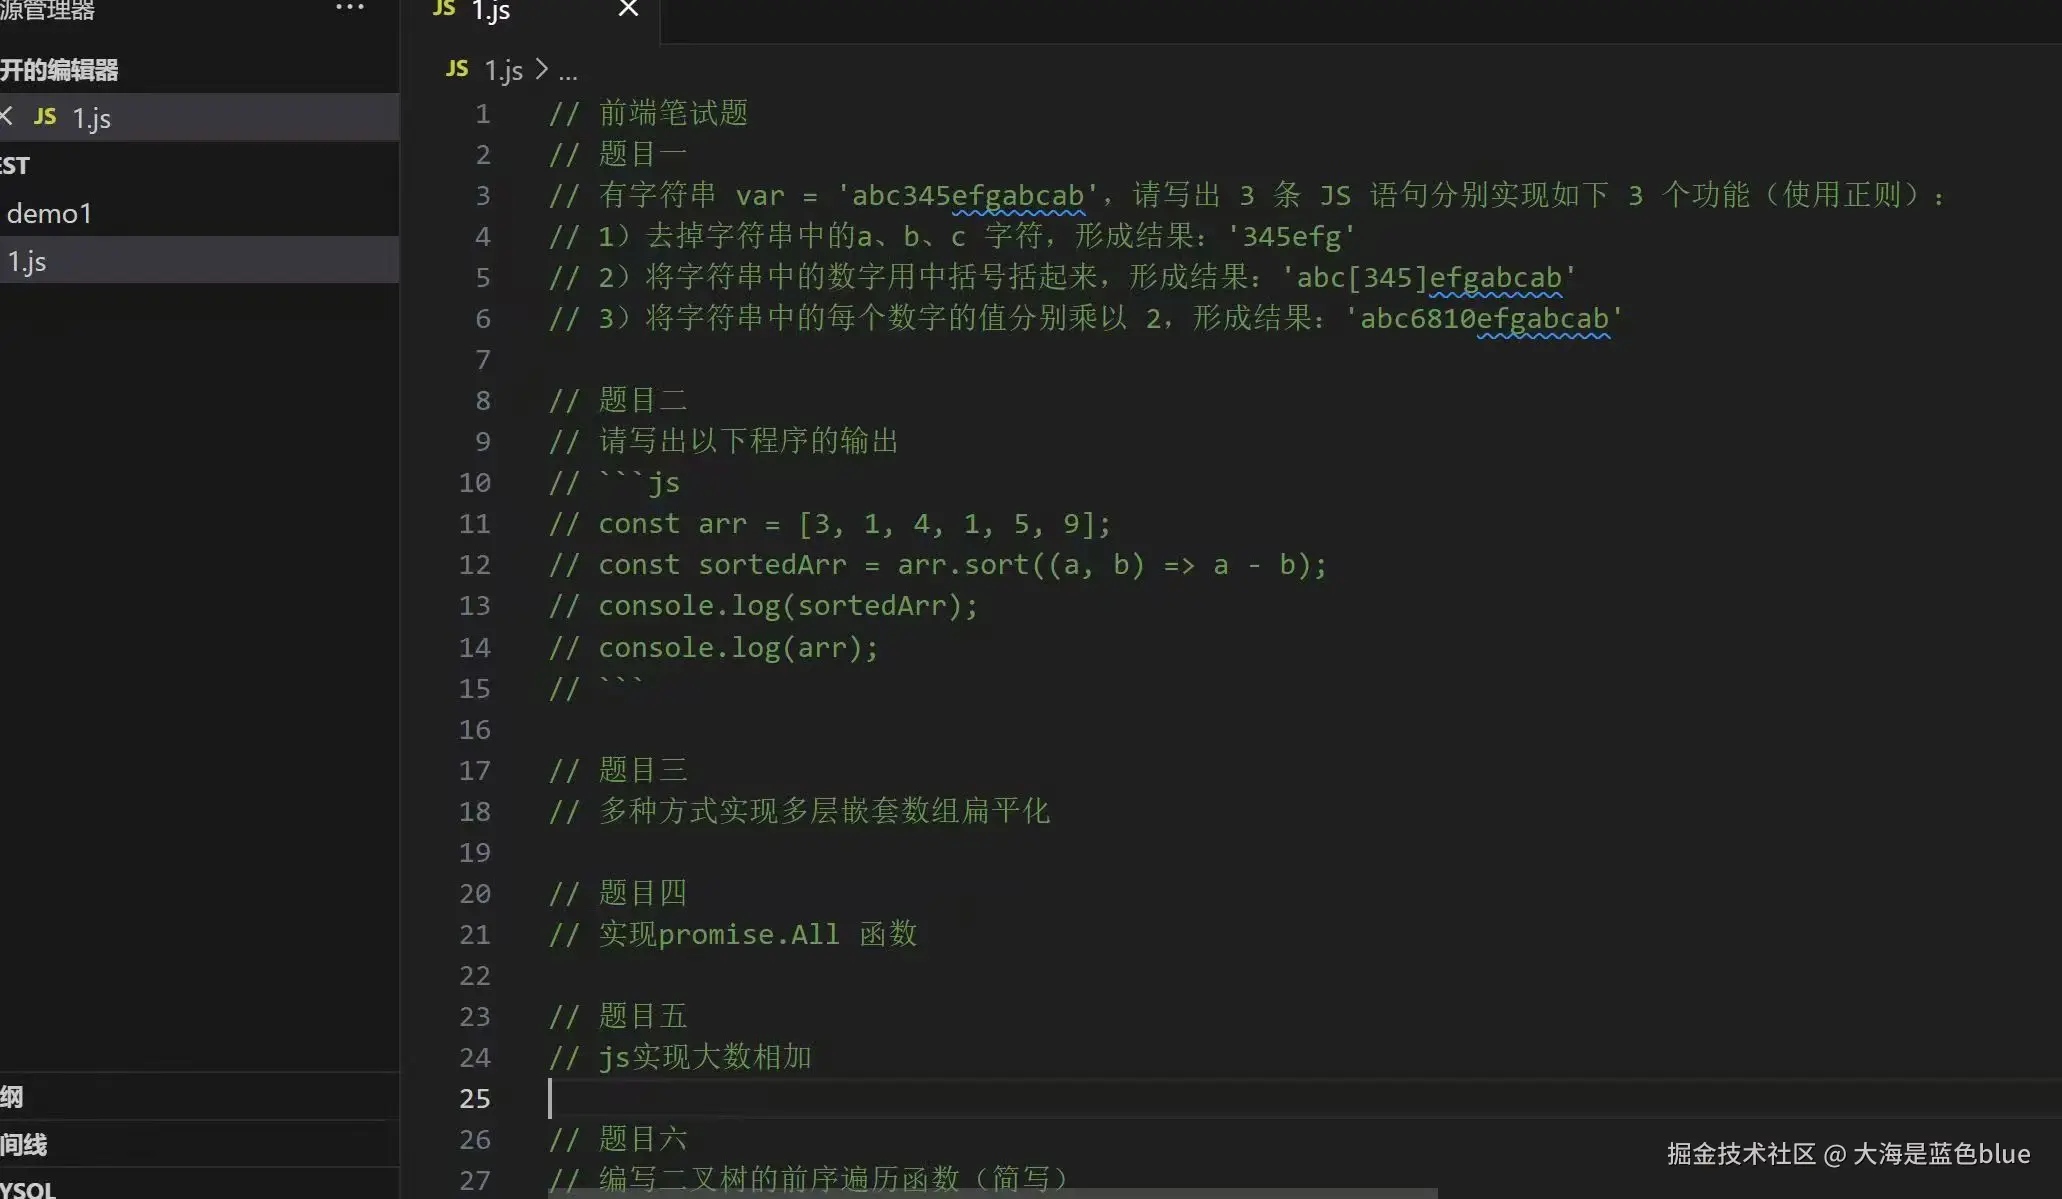Collapse the TEST folder section header
Screen dimensions: 2062x1199
pos(16,166)
